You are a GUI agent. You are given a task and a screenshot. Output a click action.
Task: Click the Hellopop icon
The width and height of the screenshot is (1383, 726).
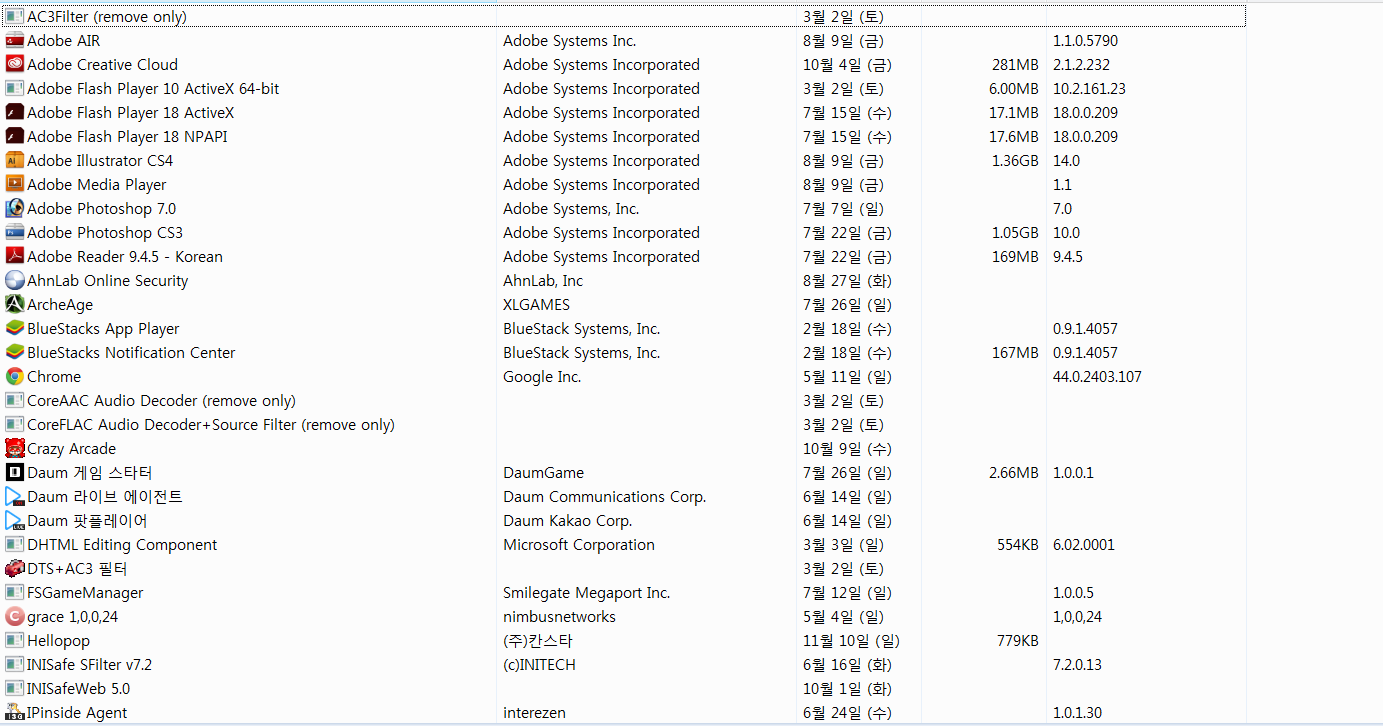coord(14,641)
